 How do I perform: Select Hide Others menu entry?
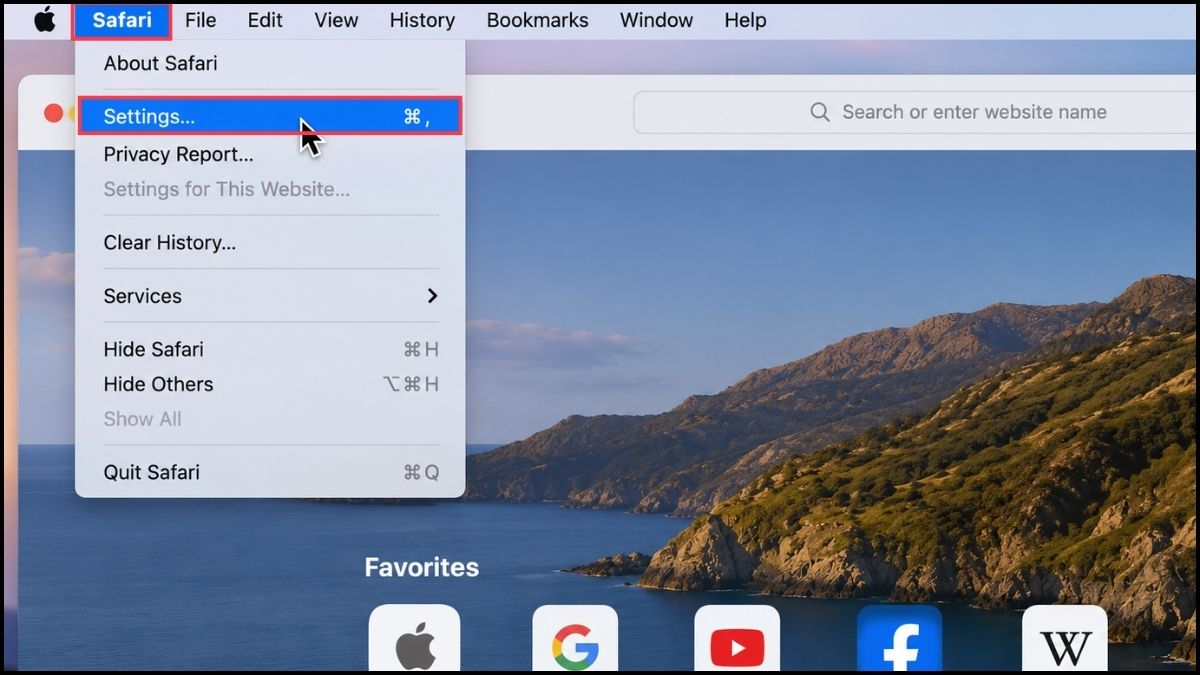pos(270,384)
